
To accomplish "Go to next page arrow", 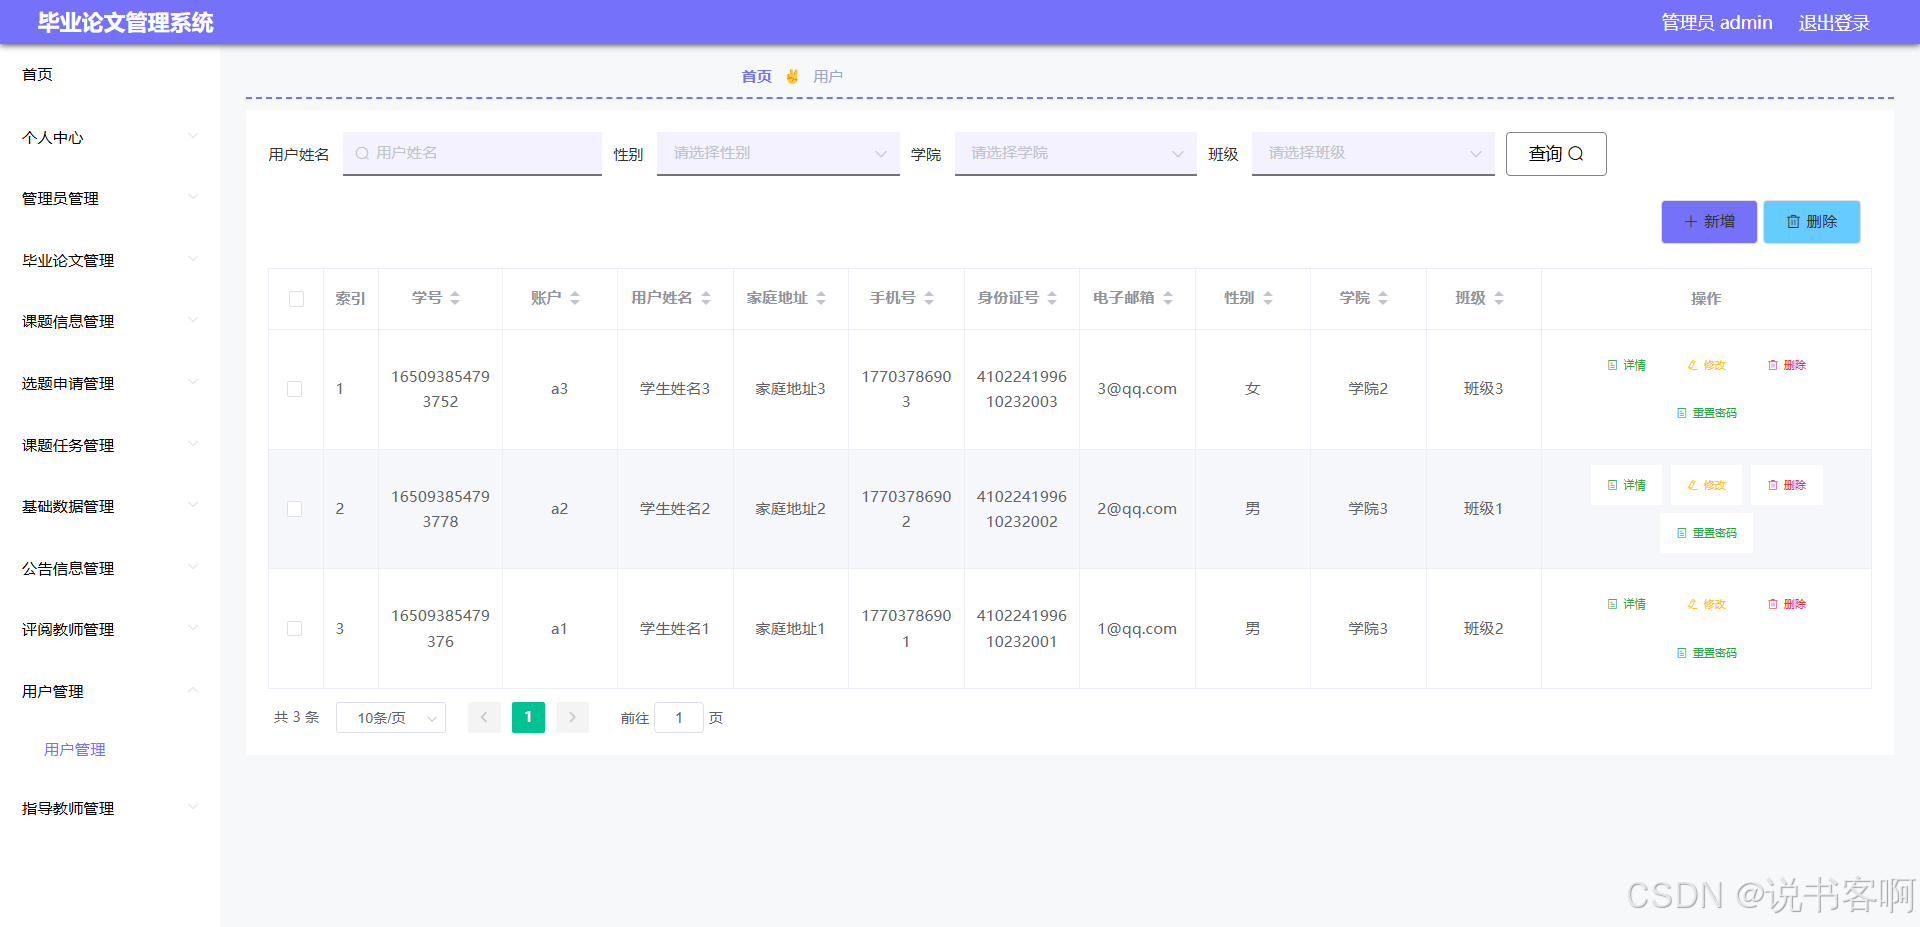I will [572, 717].
